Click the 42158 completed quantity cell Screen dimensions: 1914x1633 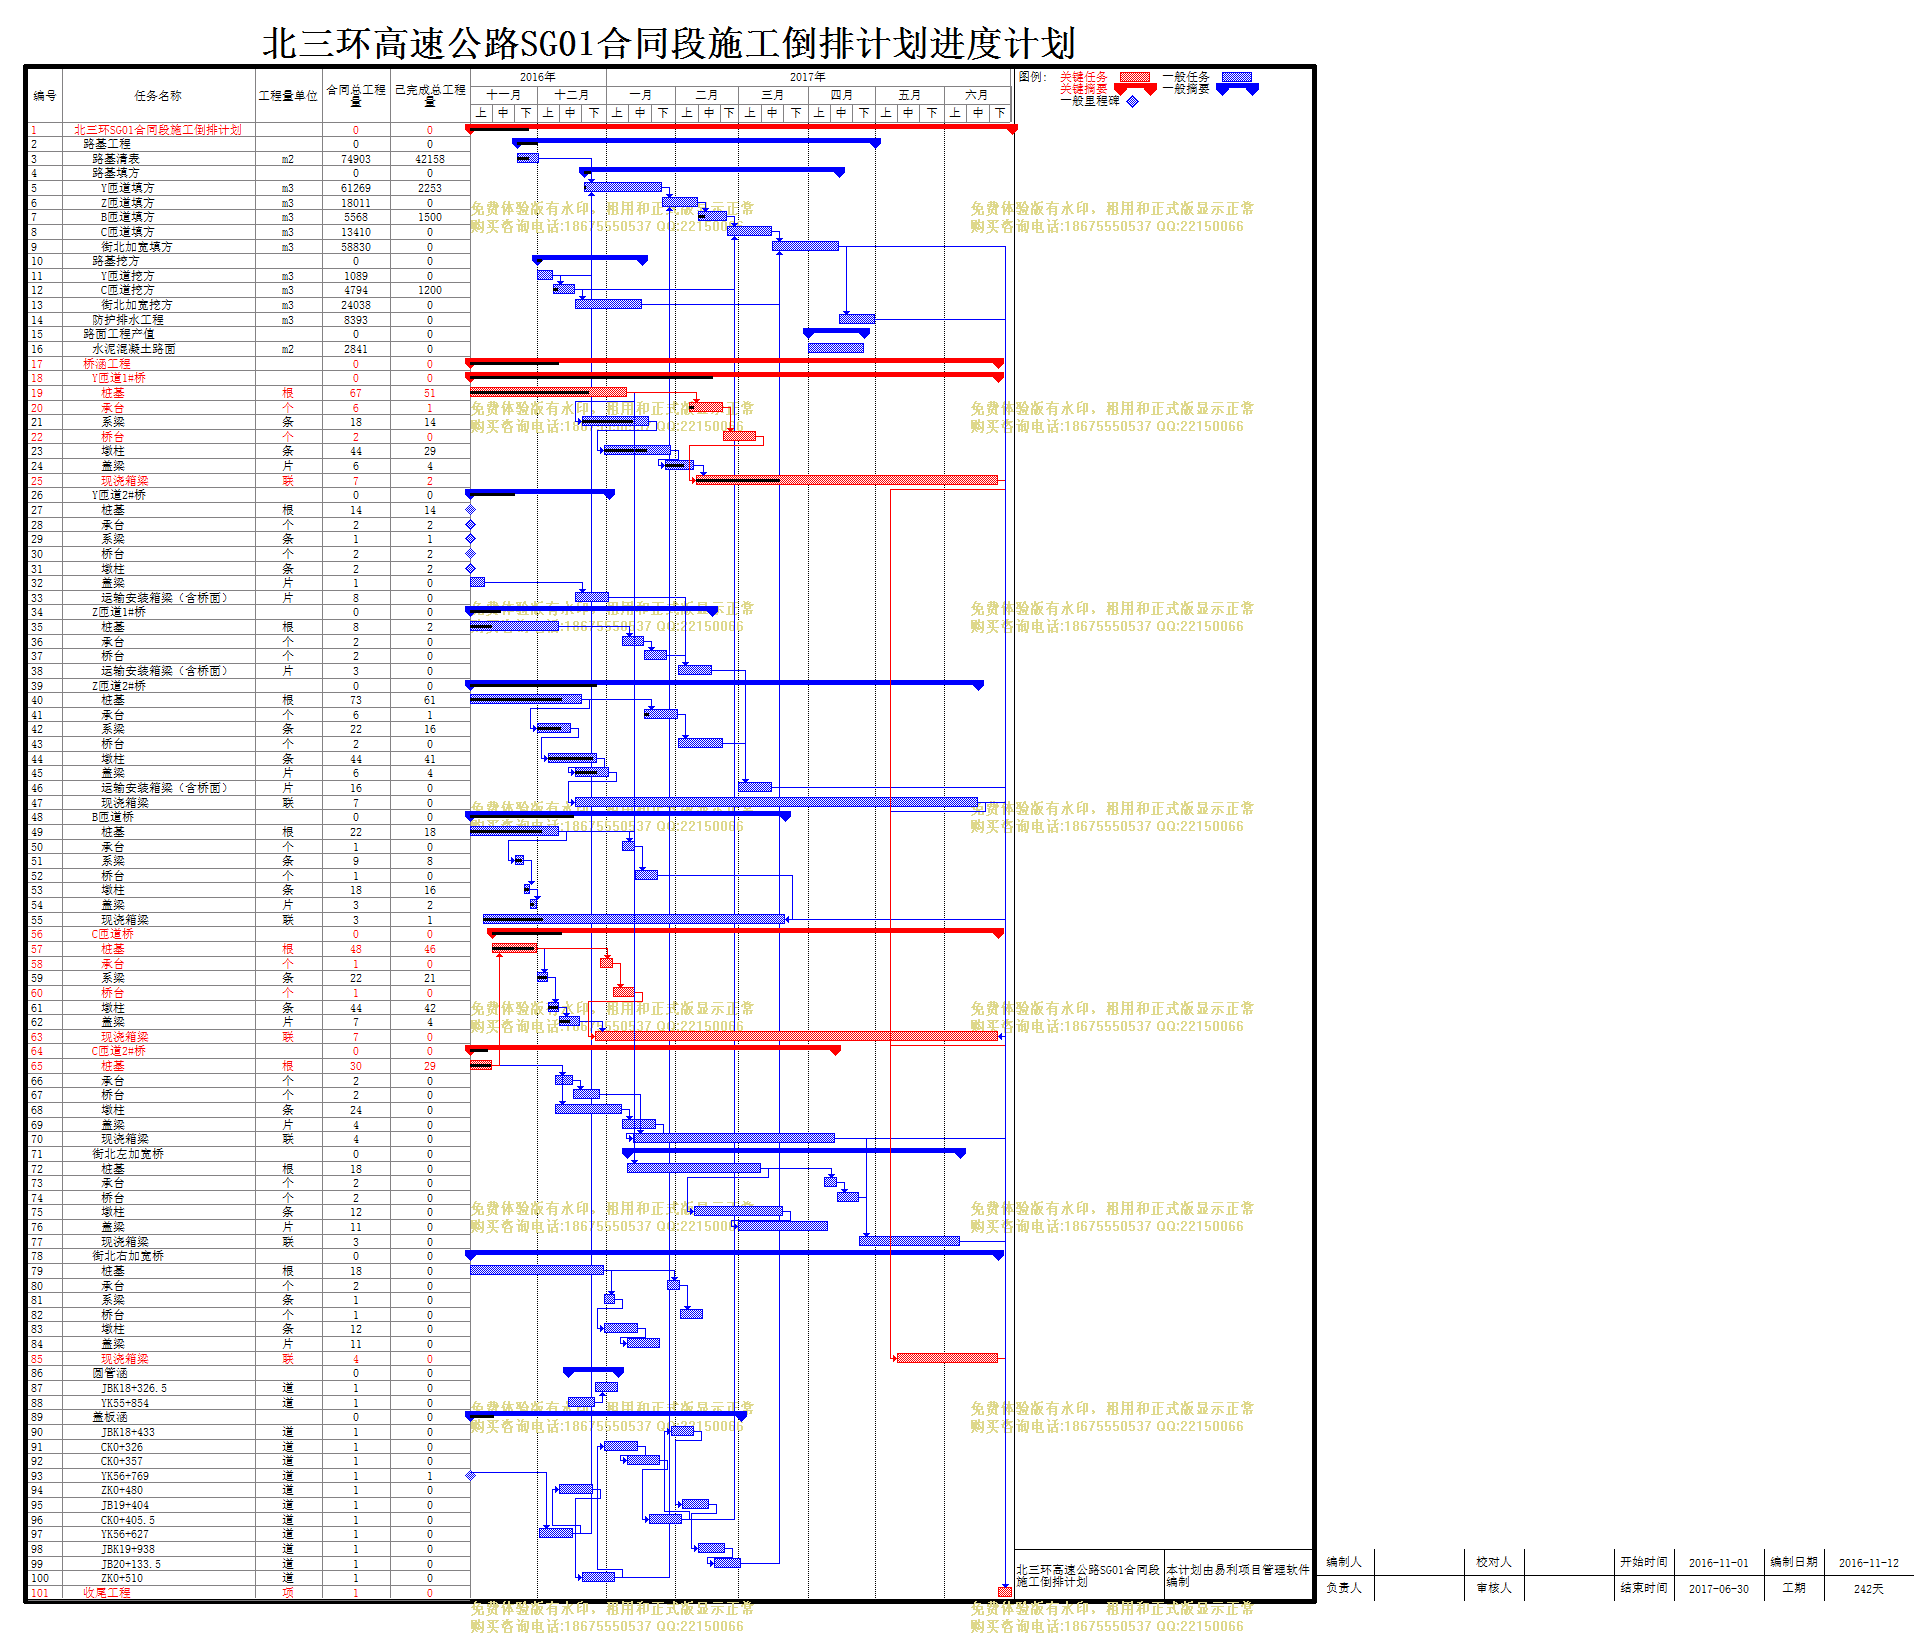(430, 159)
